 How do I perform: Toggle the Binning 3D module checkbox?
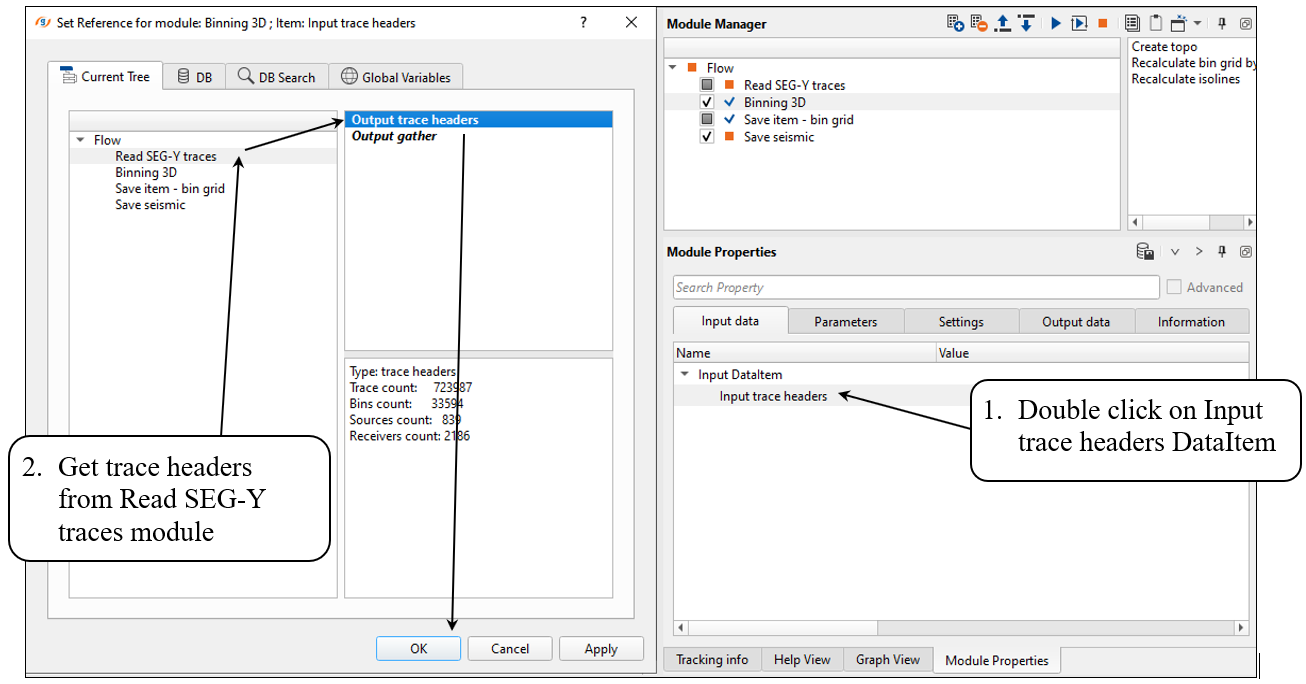707,102
